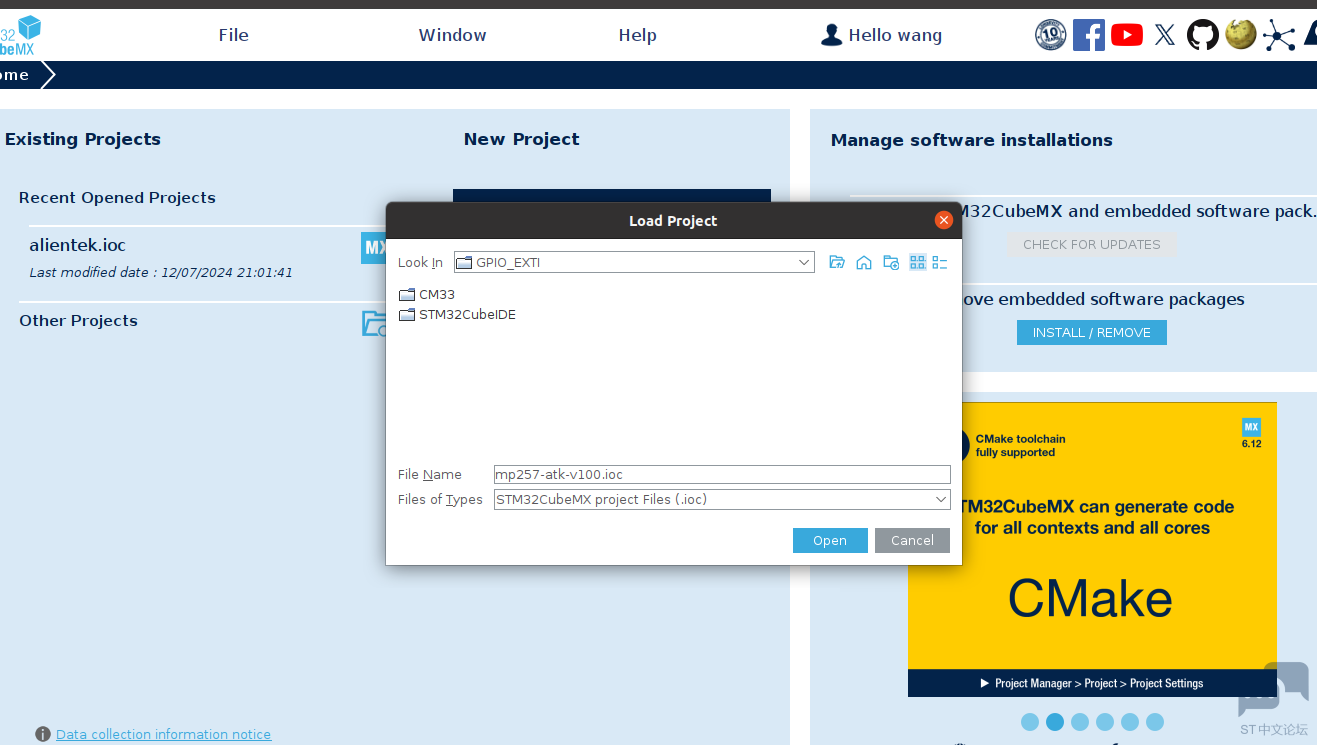
Task: Switch file view to details list mode
Action: pos(940,262)
